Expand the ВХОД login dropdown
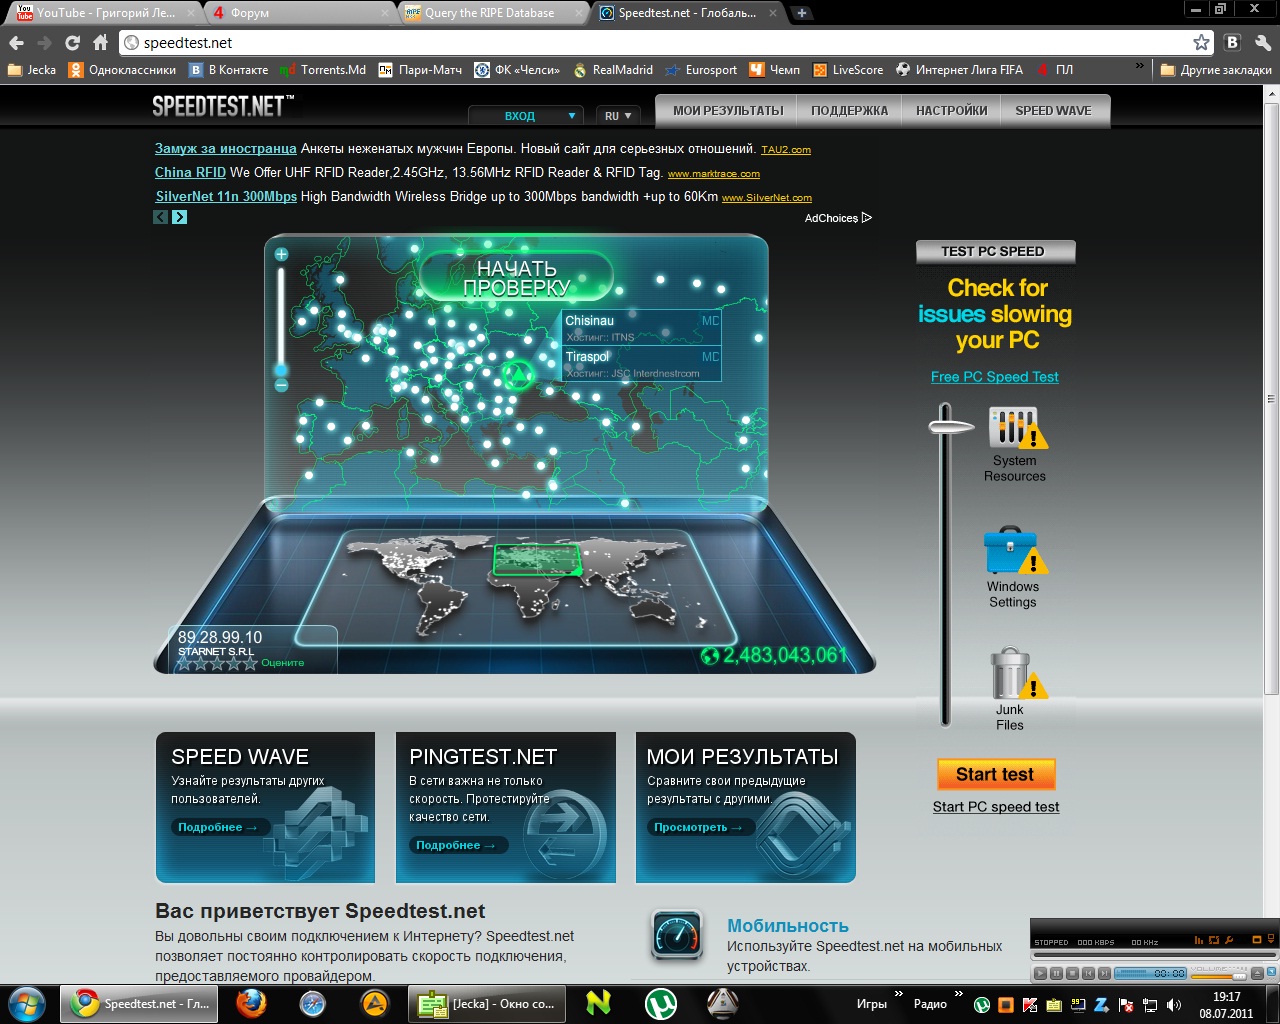The width and height of the screenshot is (1280, 1024). (x=526, y=116)
